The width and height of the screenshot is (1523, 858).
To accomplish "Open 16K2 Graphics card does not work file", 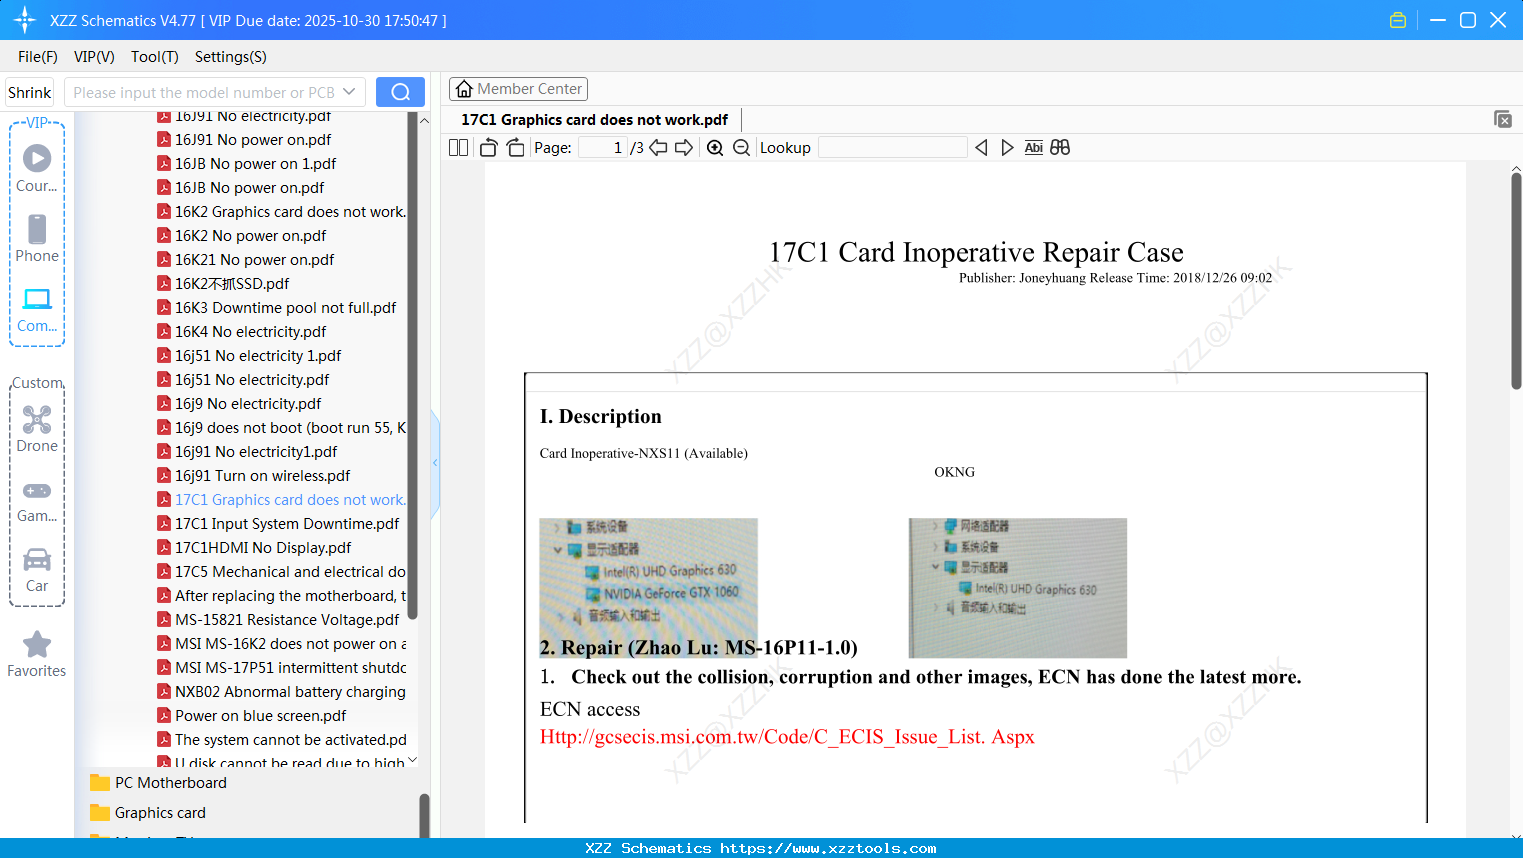I will [290, 212].
